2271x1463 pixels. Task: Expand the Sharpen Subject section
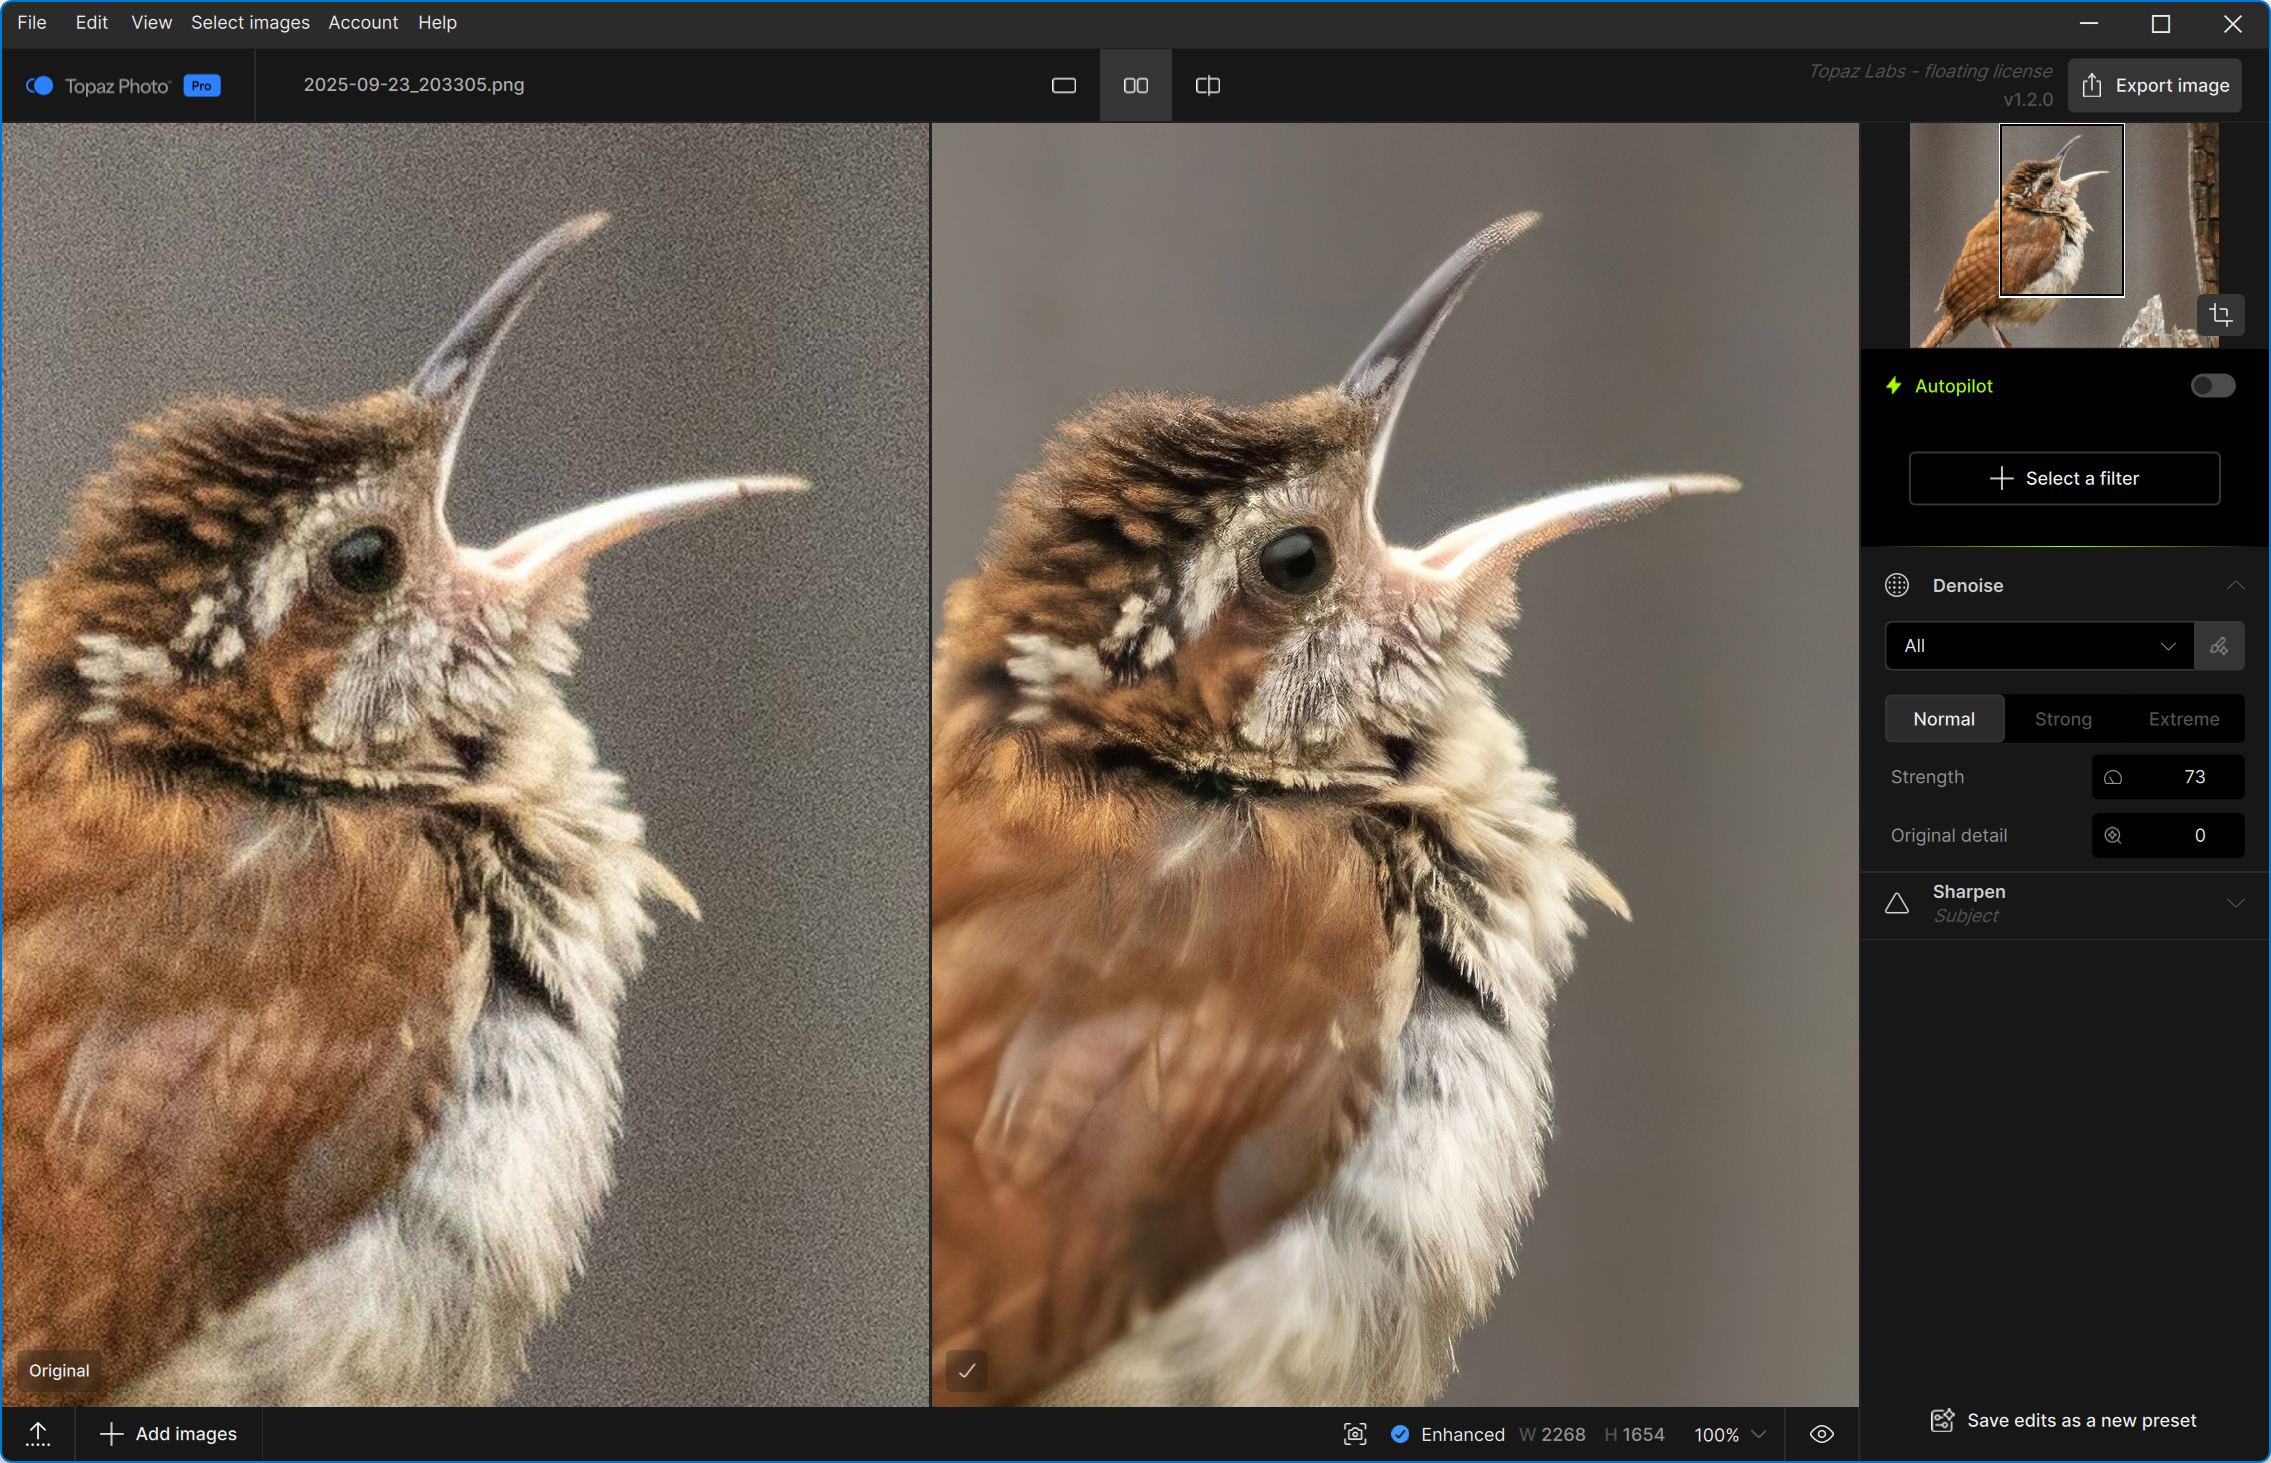coord(2235,904)
